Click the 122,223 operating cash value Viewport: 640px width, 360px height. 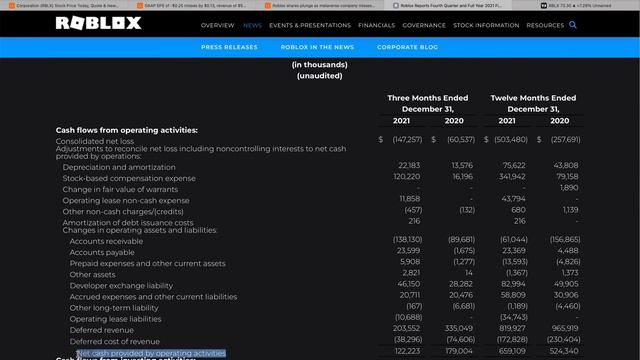pyautogui.click(x=407, y=351)
